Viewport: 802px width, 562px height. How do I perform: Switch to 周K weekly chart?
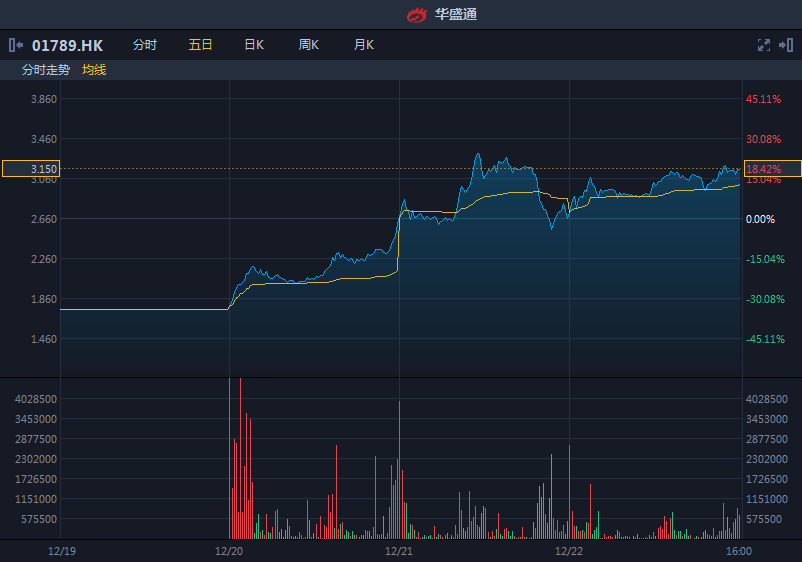pyautogui.click(x=308, y=45)
